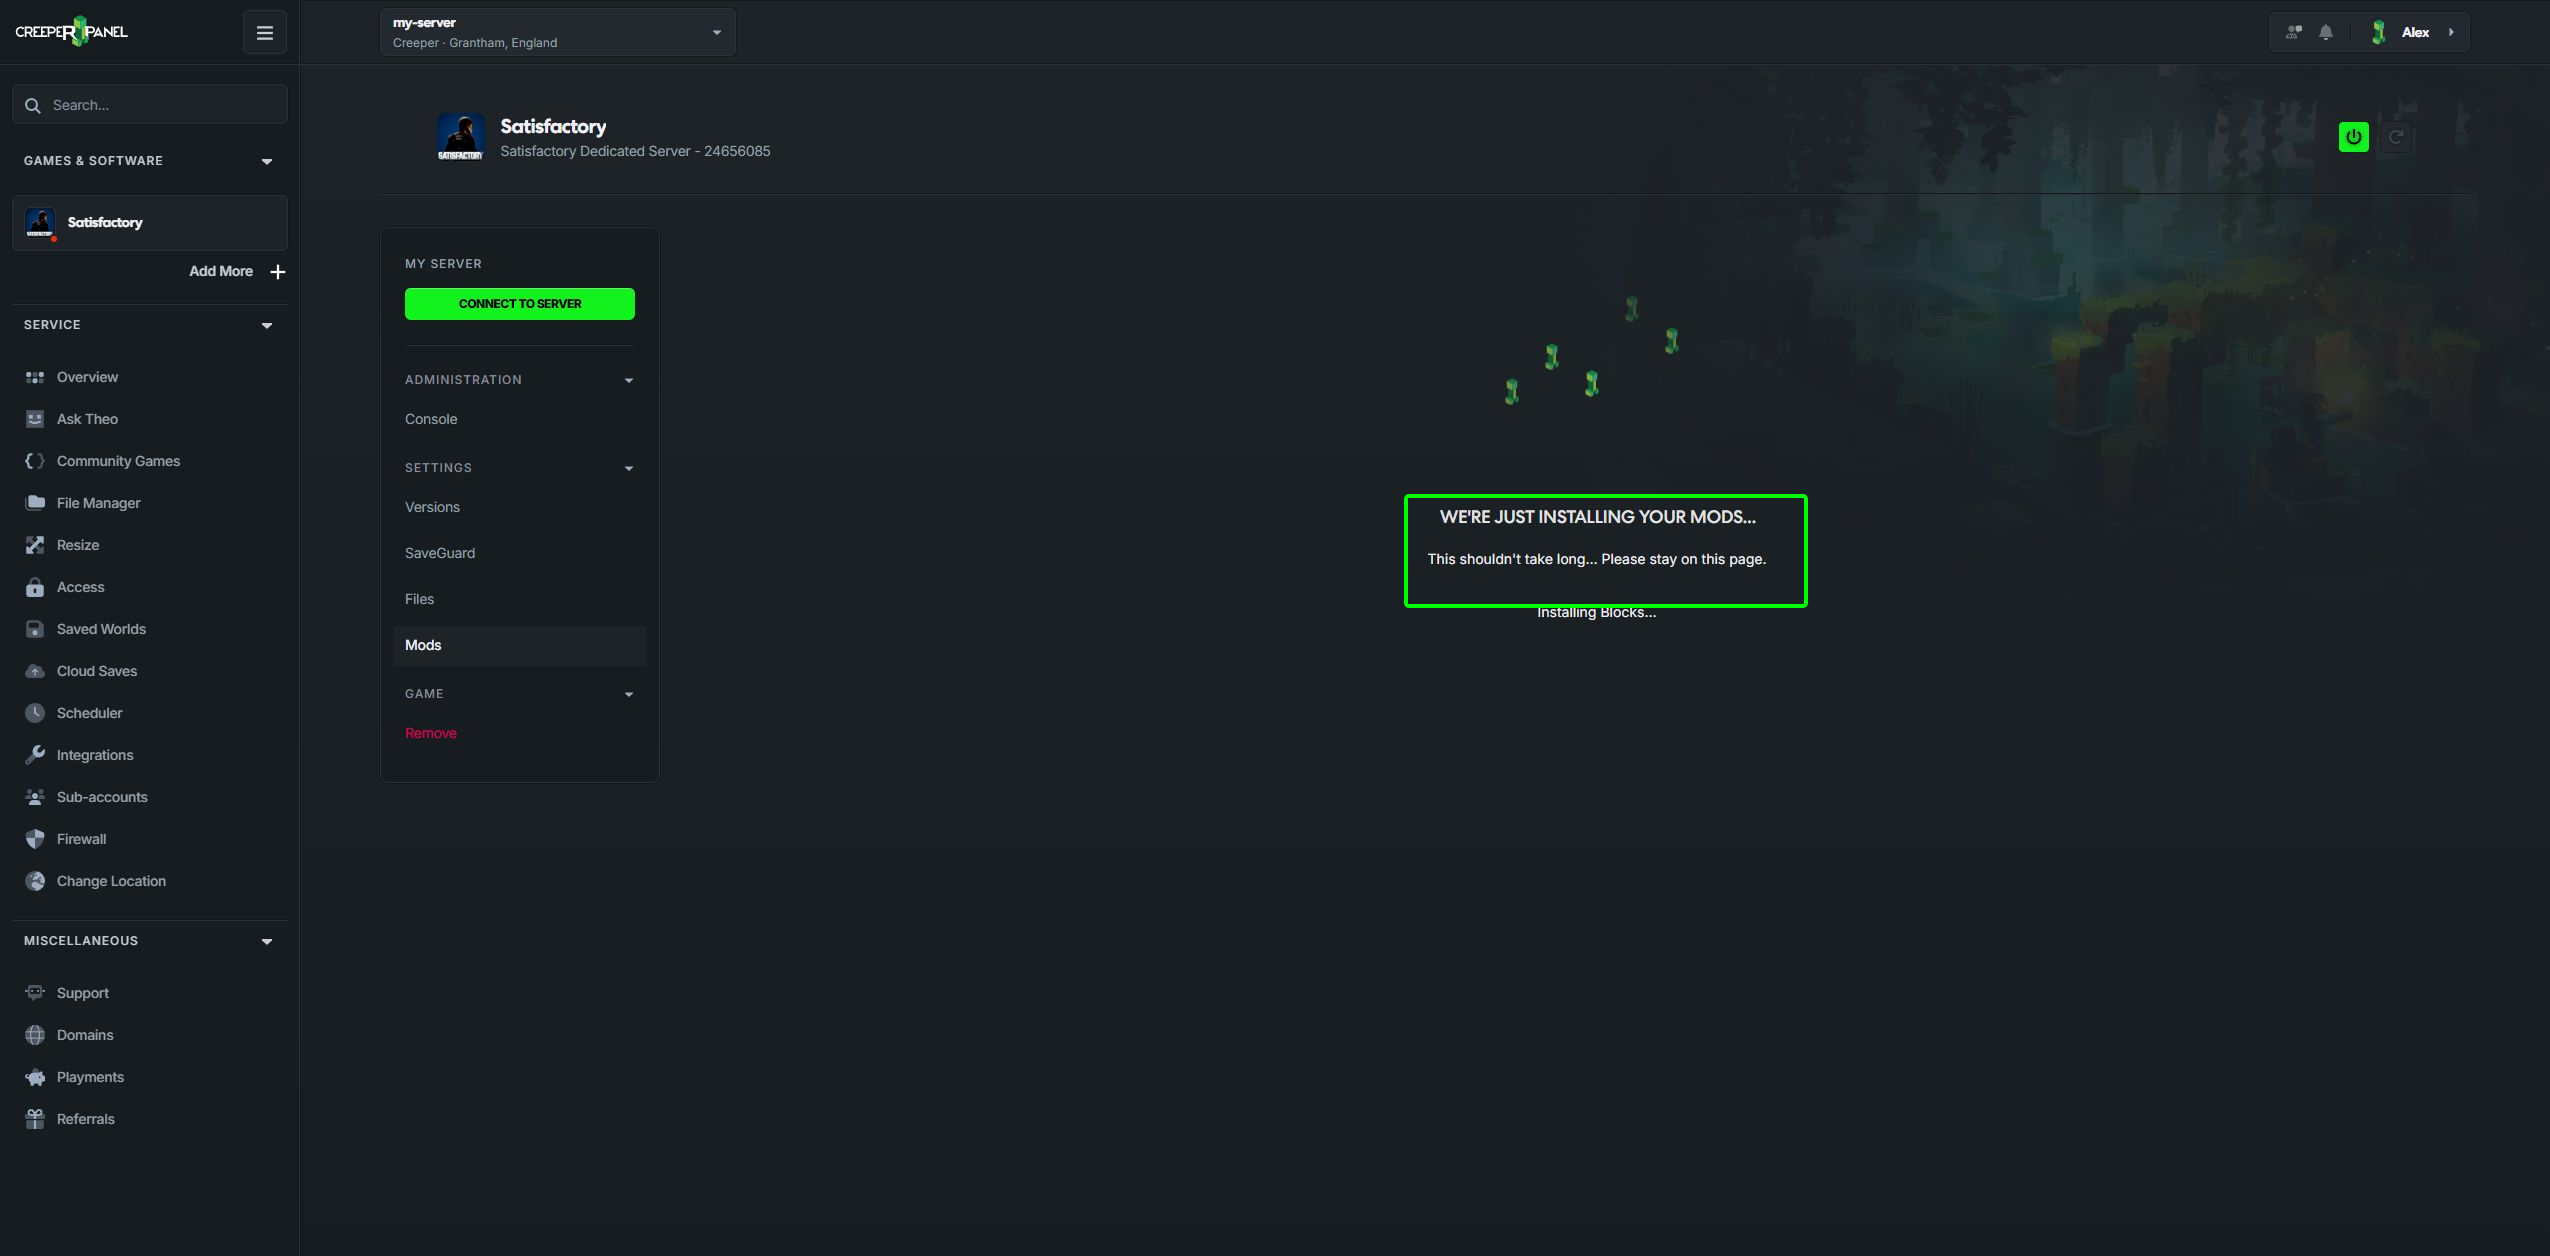Screen dimensions: 2550x1256
Task: Click the Scheduler clock icon
Action: [35, 713]
